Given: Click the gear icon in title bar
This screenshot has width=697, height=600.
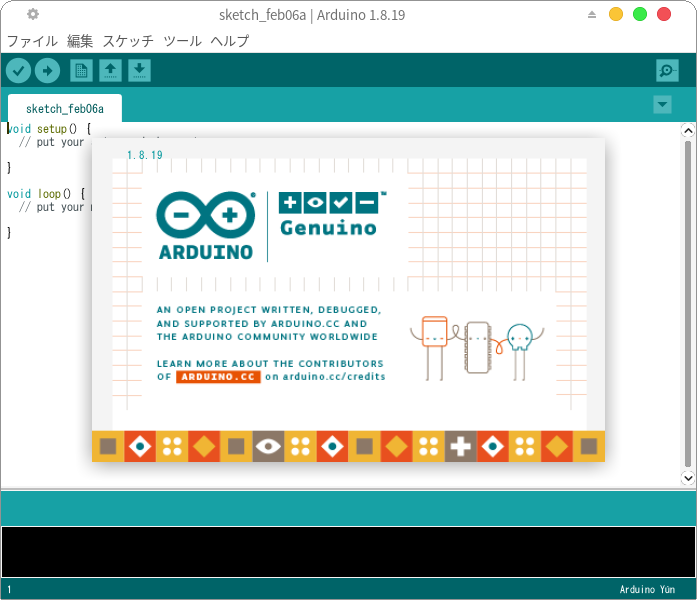Looking at the screenshot, I should [33, 14].
